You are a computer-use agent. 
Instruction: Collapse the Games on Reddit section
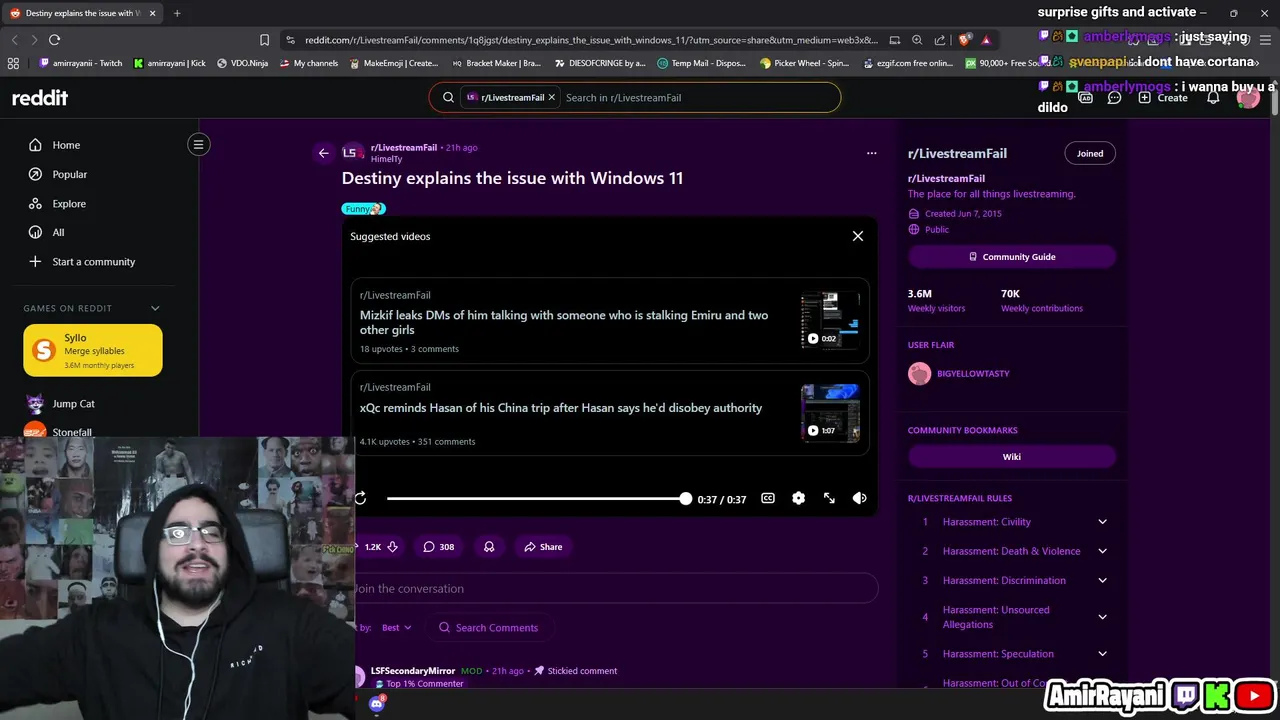[x=155, y=308]
